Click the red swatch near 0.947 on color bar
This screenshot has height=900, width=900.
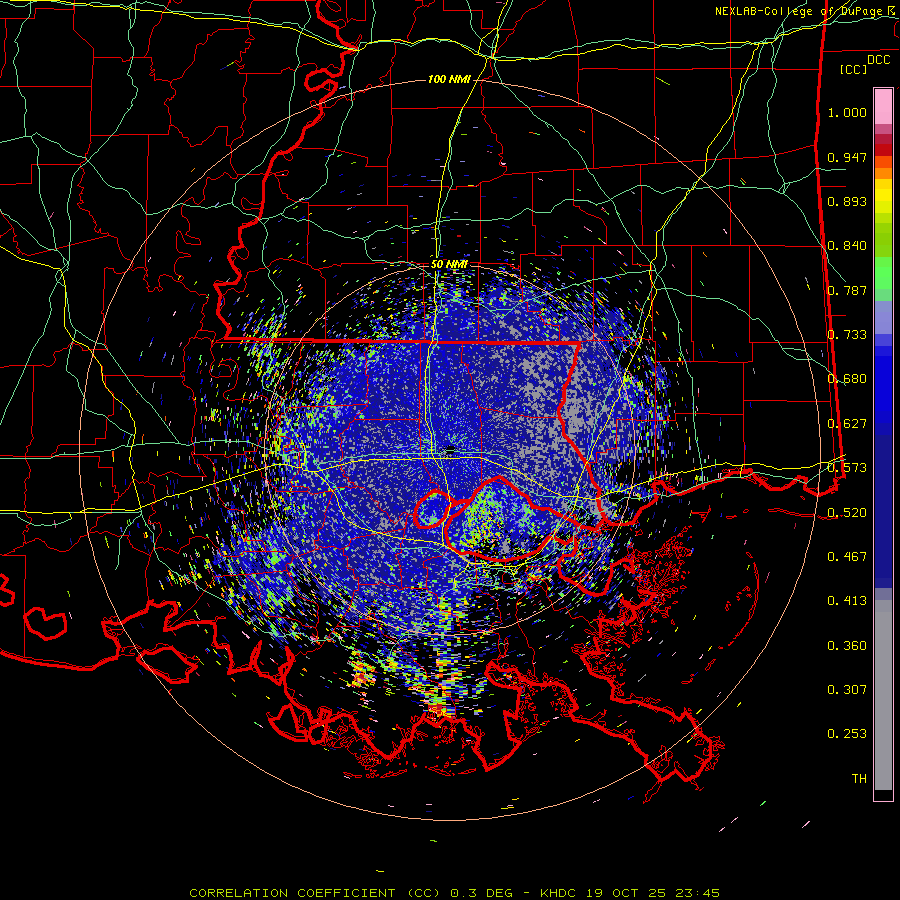pos(883,150)
